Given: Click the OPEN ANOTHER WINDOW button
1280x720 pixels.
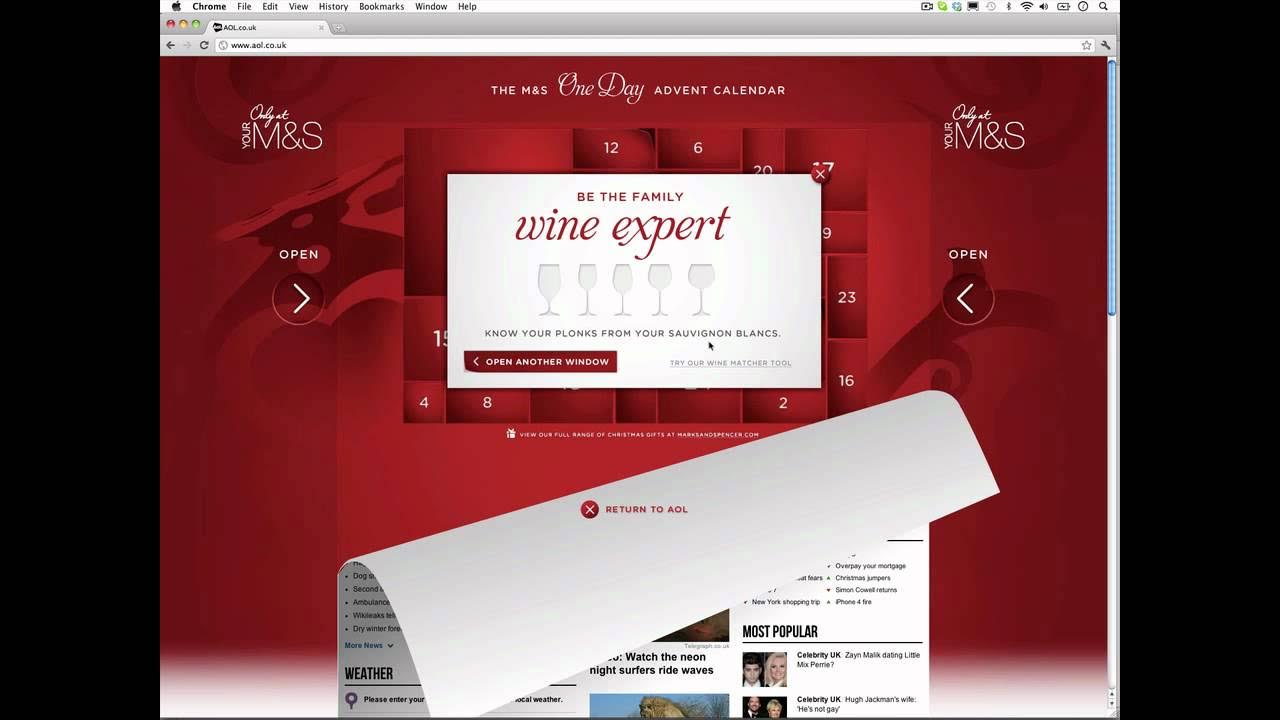Looking at the screenshot, I should (x=540, y=361).
